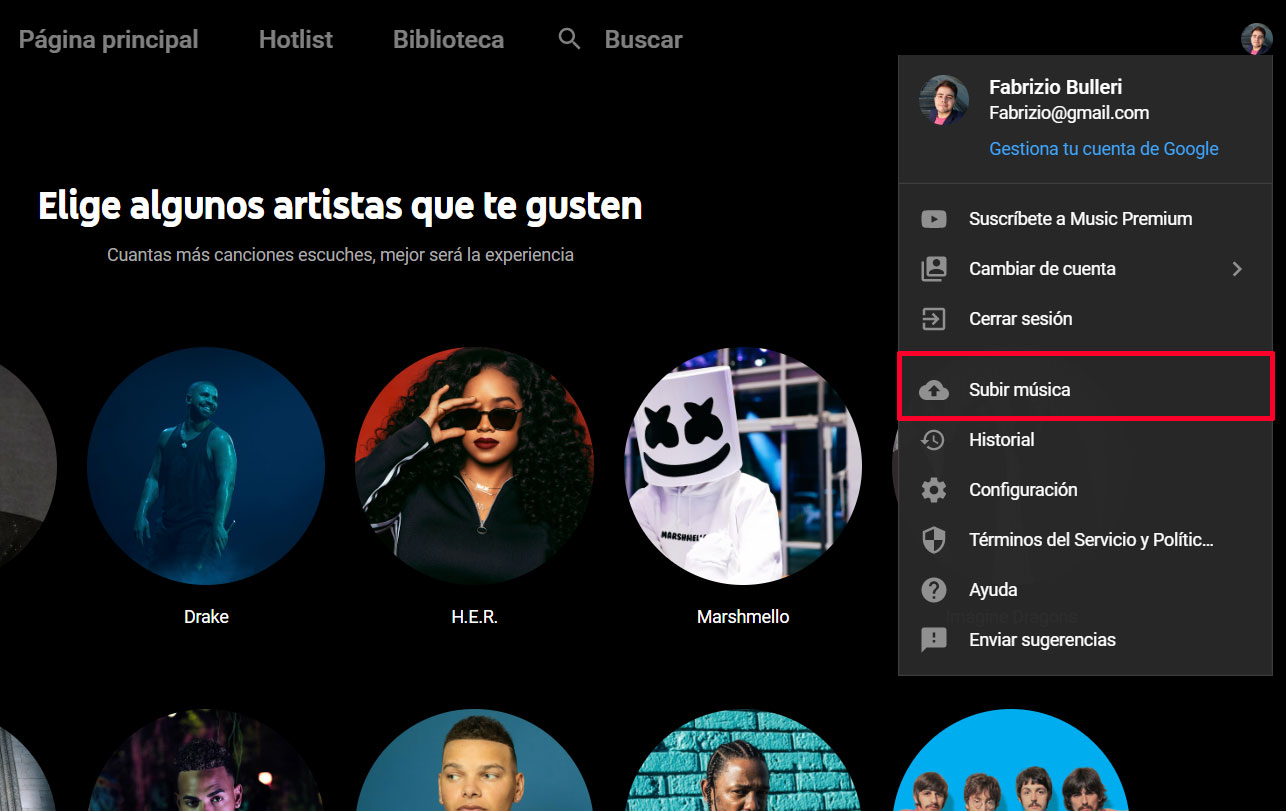Click the settings gear icon
The height and width of the screenshot is (811, 1286).
934,490
